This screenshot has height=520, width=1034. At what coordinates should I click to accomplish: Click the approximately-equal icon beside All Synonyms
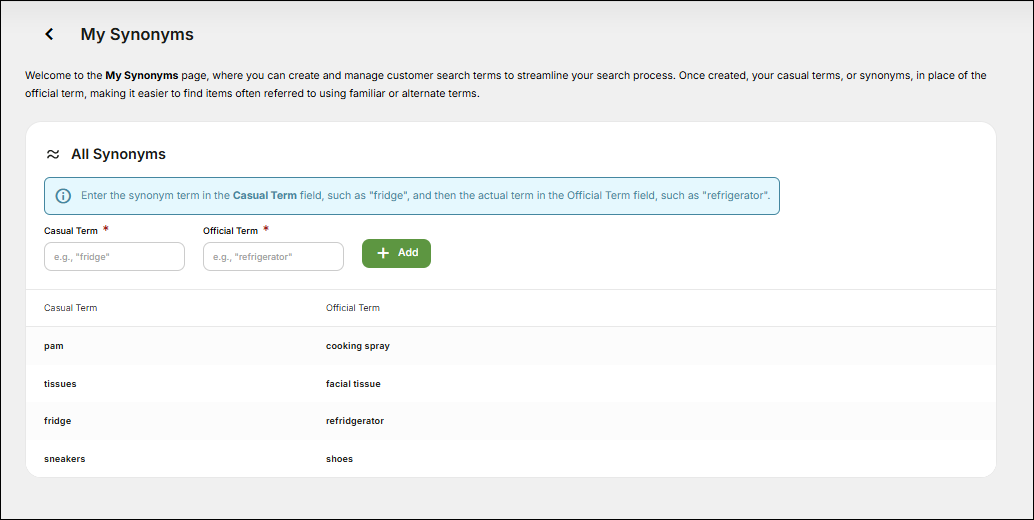click(x=53, y=155)
